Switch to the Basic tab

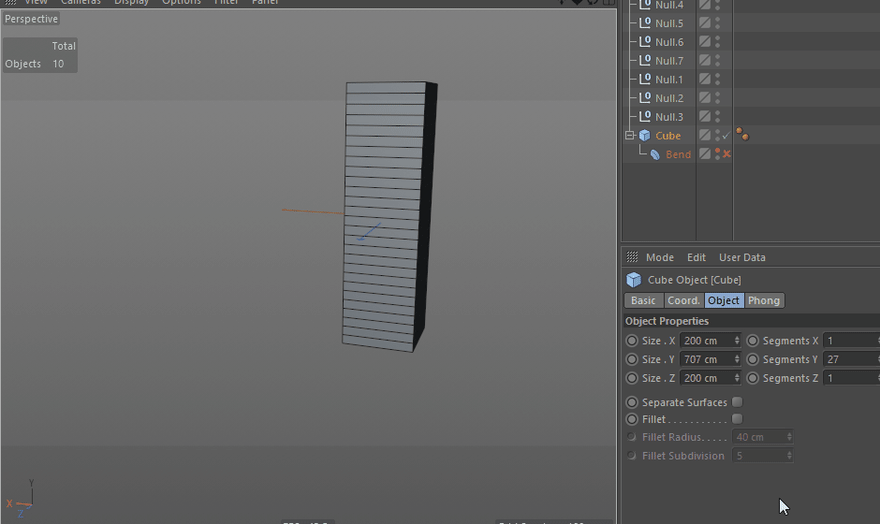pyautogui.click(x=643, y=301)
